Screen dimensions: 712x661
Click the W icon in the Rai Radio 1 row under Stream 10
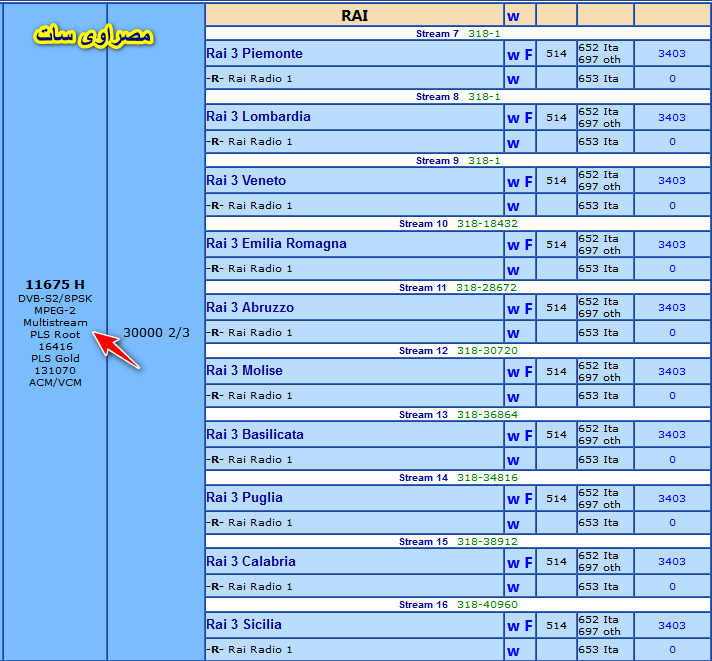[x=513, y=271]
